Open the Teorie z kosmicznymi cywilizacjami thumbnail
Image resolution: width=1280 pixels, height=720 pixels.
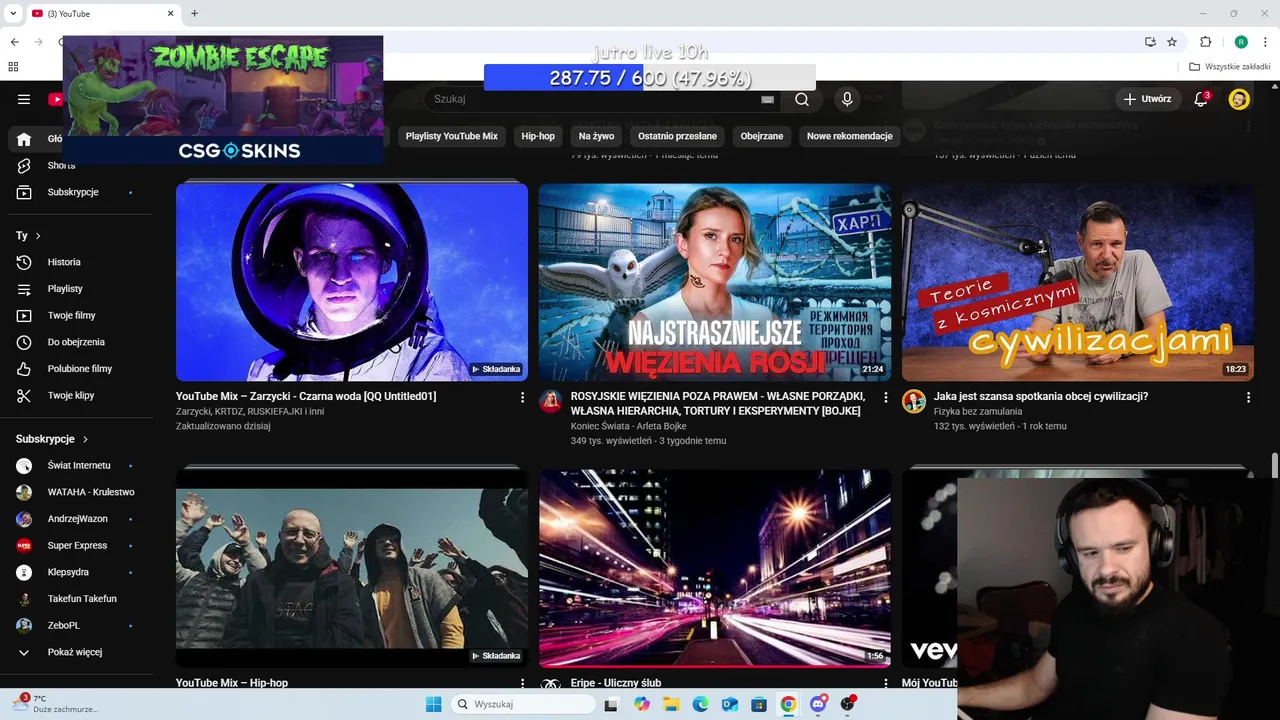(1078, 282)
